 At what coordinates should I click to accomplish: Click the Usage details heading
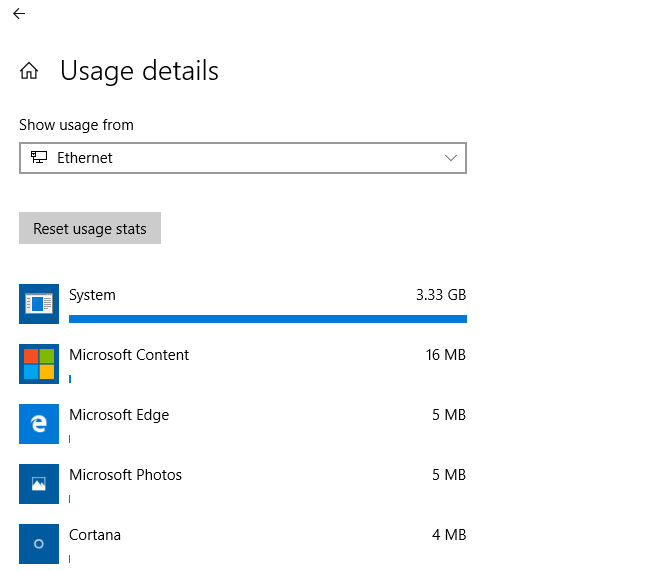(139, 70)
